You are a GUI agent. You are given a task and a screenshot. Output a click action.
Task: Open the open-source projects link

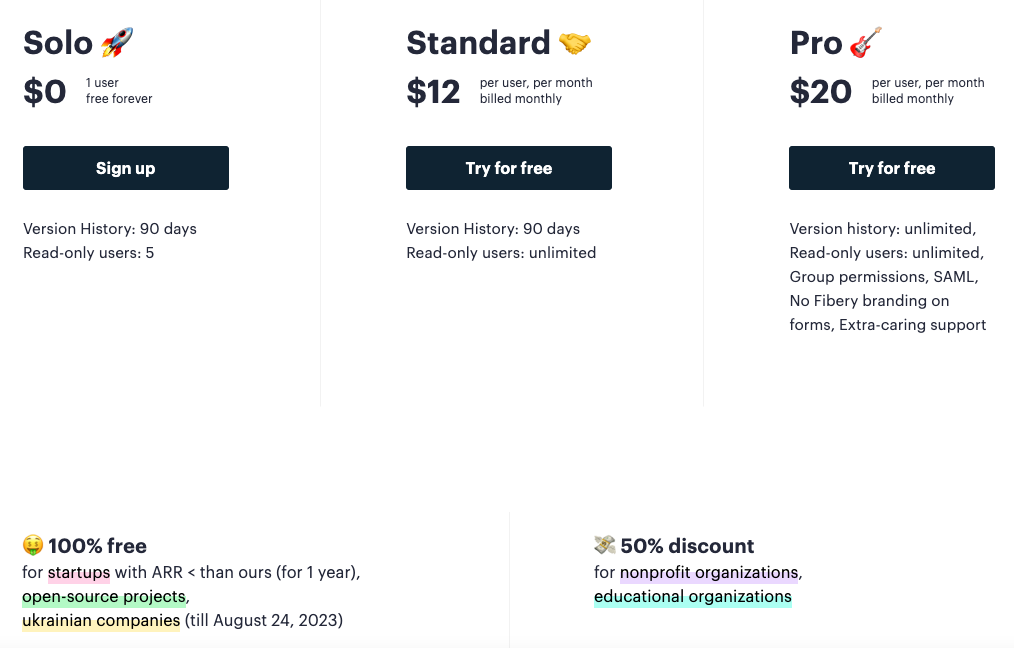[104, 596]
